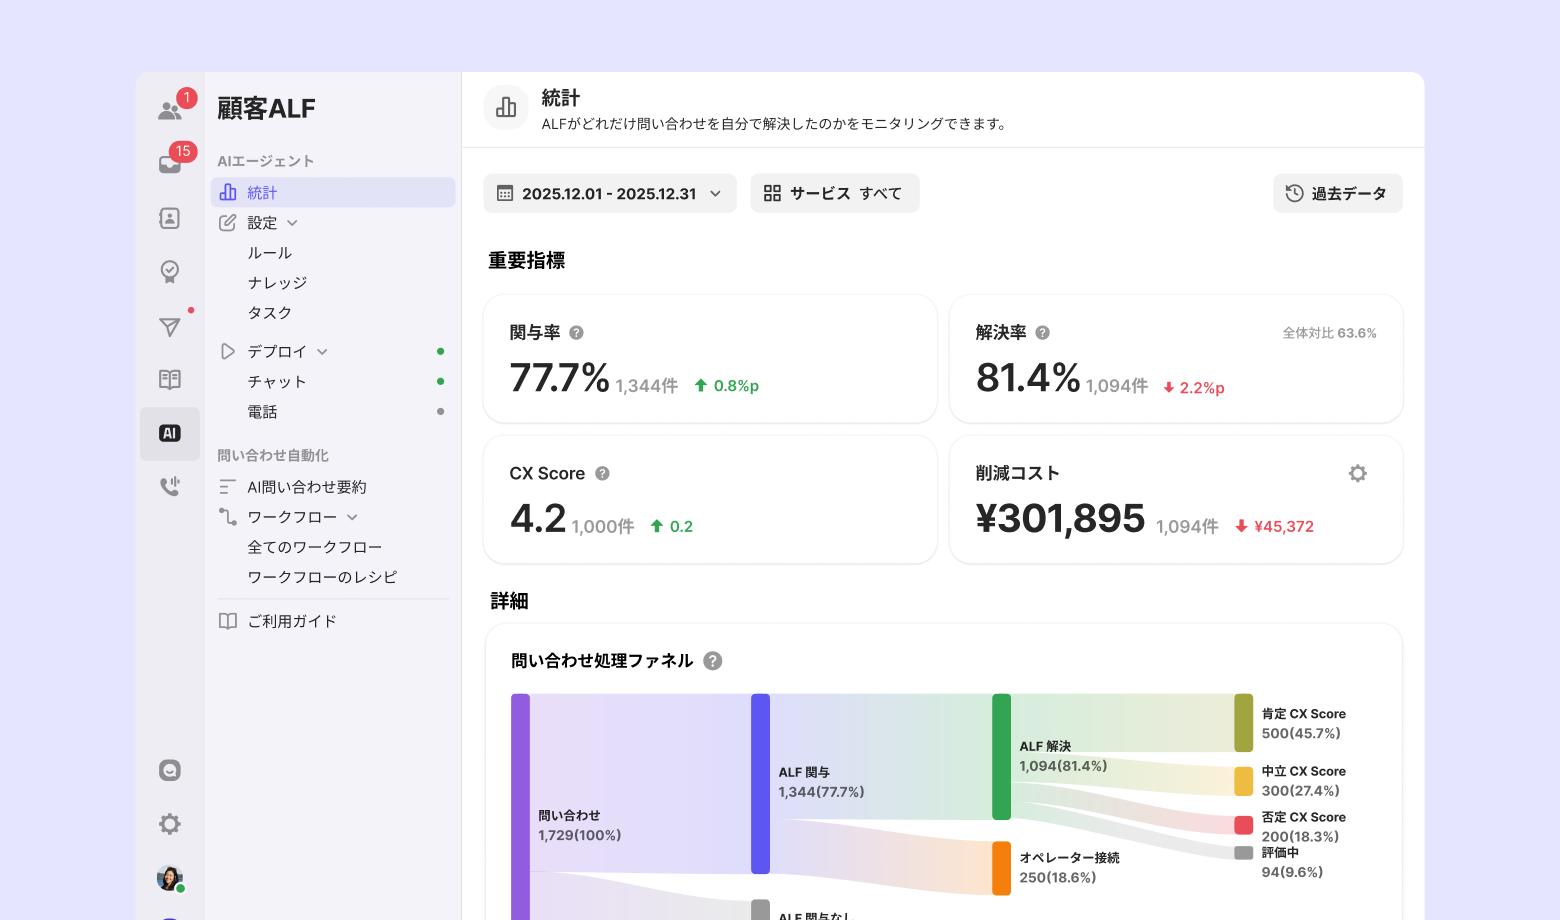Click the user profile avatar
Image resolution: width=1560 pixels, height=920 pixels.
(169, 878)
